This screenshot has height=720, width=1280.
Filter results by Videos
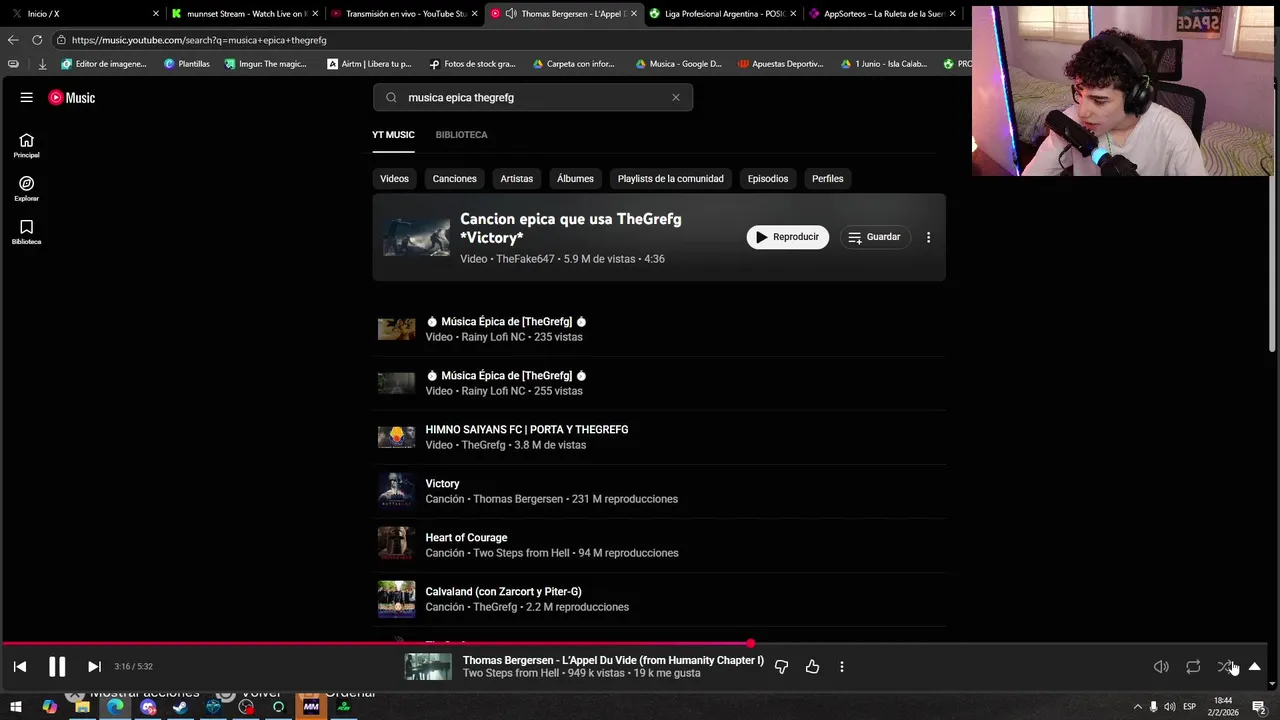pyautogui.click(x=394, y=178)
